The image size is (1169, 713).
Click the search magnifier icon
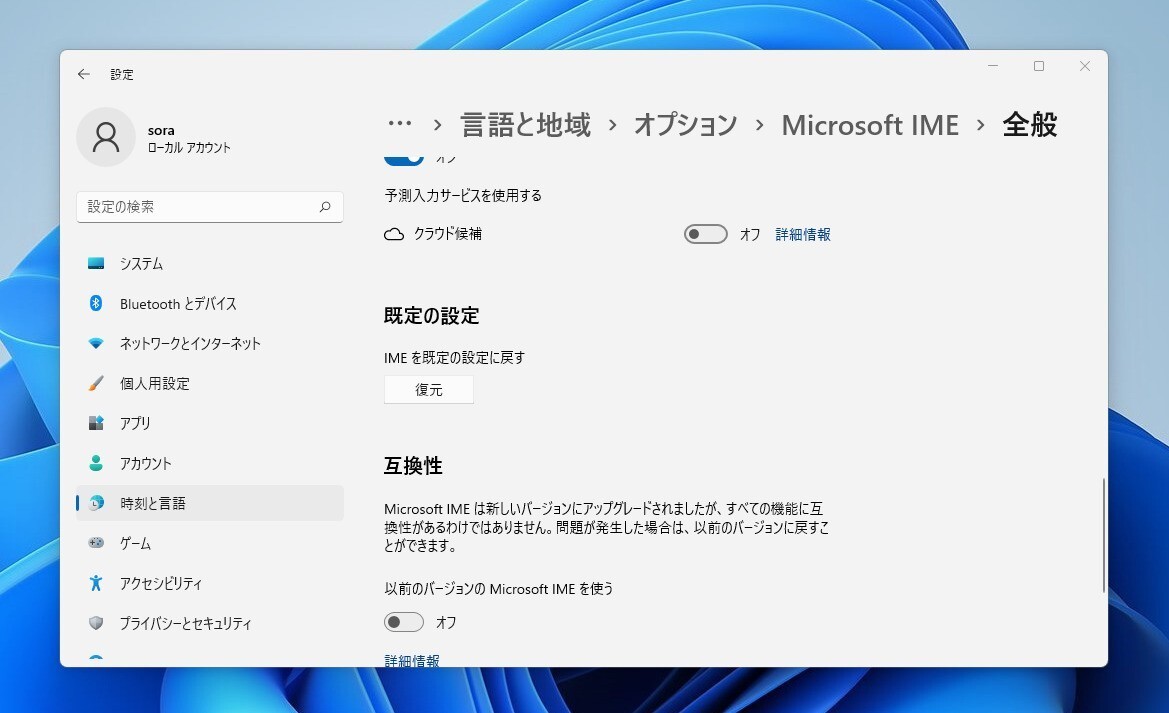(x=325, y=207)
